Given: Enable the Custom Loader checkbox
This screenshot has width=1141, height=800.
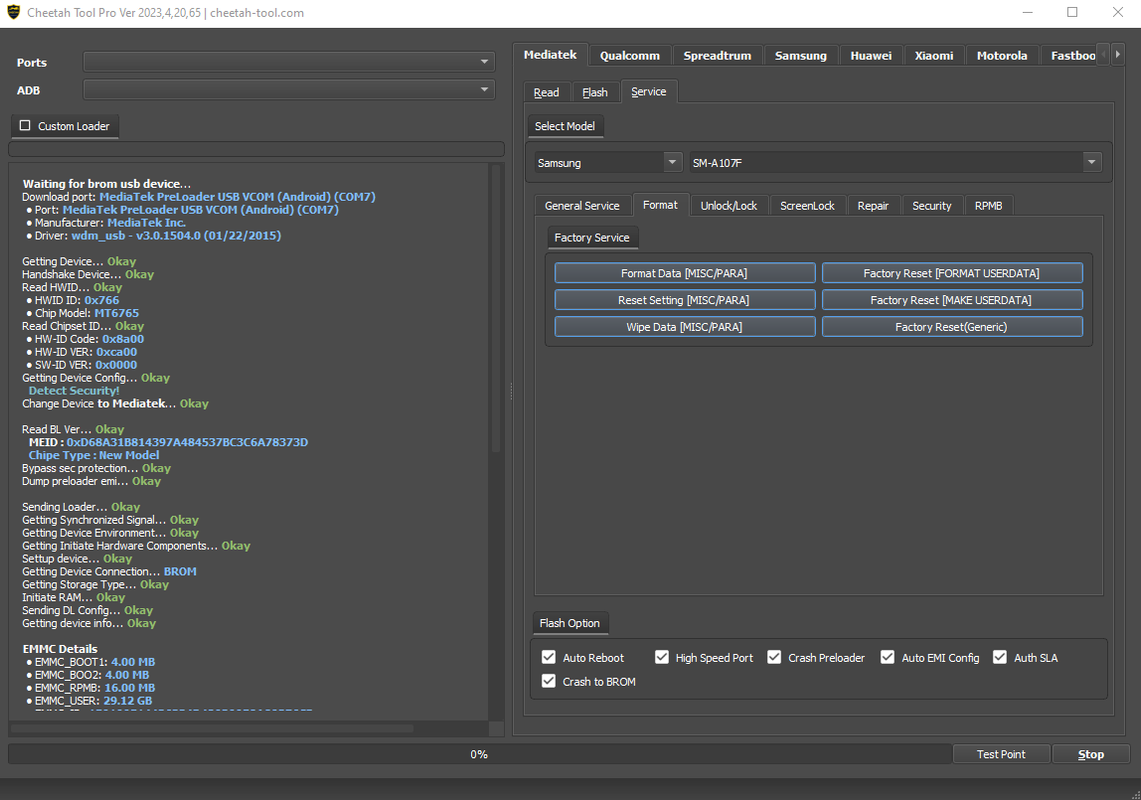Looking at the screenshot, I should (25, 125).
